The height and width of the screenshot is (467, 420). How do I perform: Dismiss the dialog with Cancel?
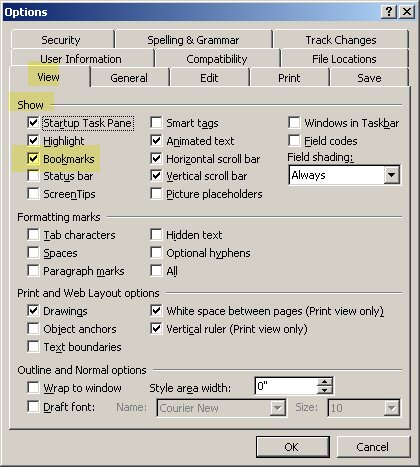pyautogui.click(x=373, y=447)
